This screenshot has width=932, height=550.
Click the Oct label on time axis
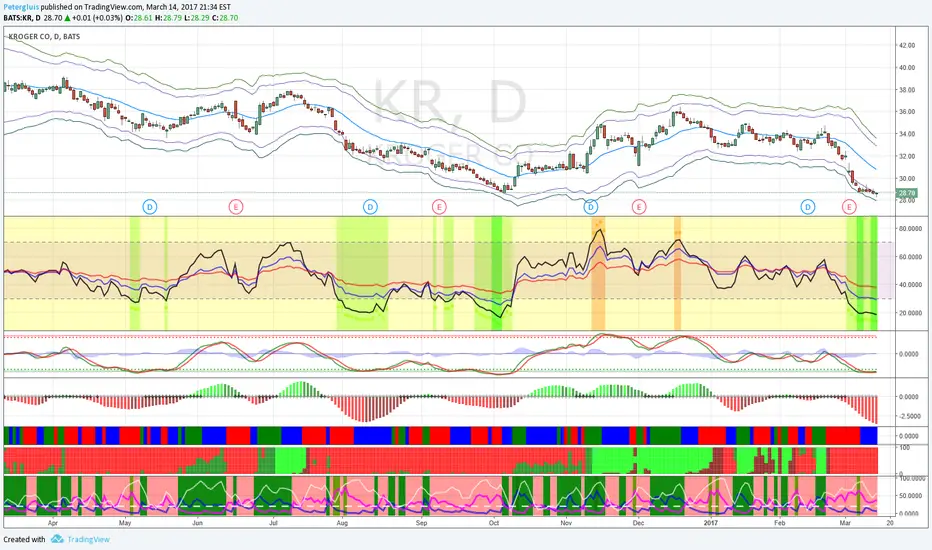click(x=494, y=523)
